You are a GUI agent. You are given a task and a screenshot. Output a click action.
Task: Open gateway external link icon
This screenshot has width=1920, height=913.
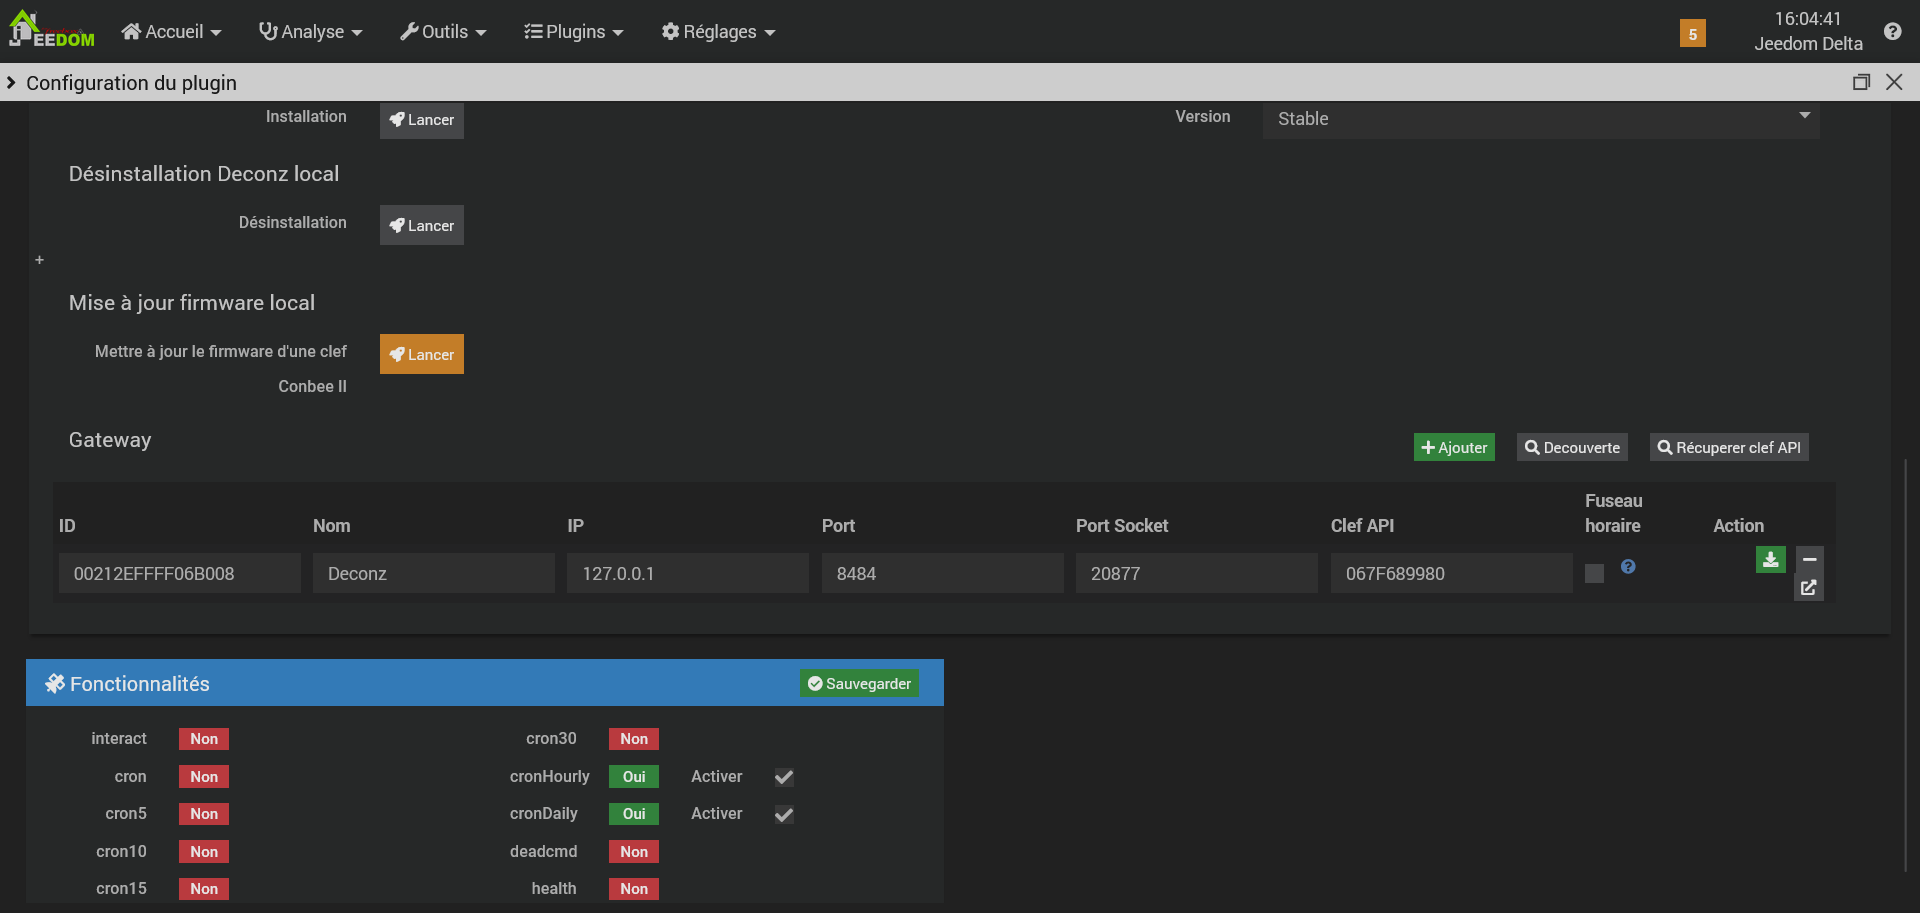pyautogui.click(x=1809, y=588)
